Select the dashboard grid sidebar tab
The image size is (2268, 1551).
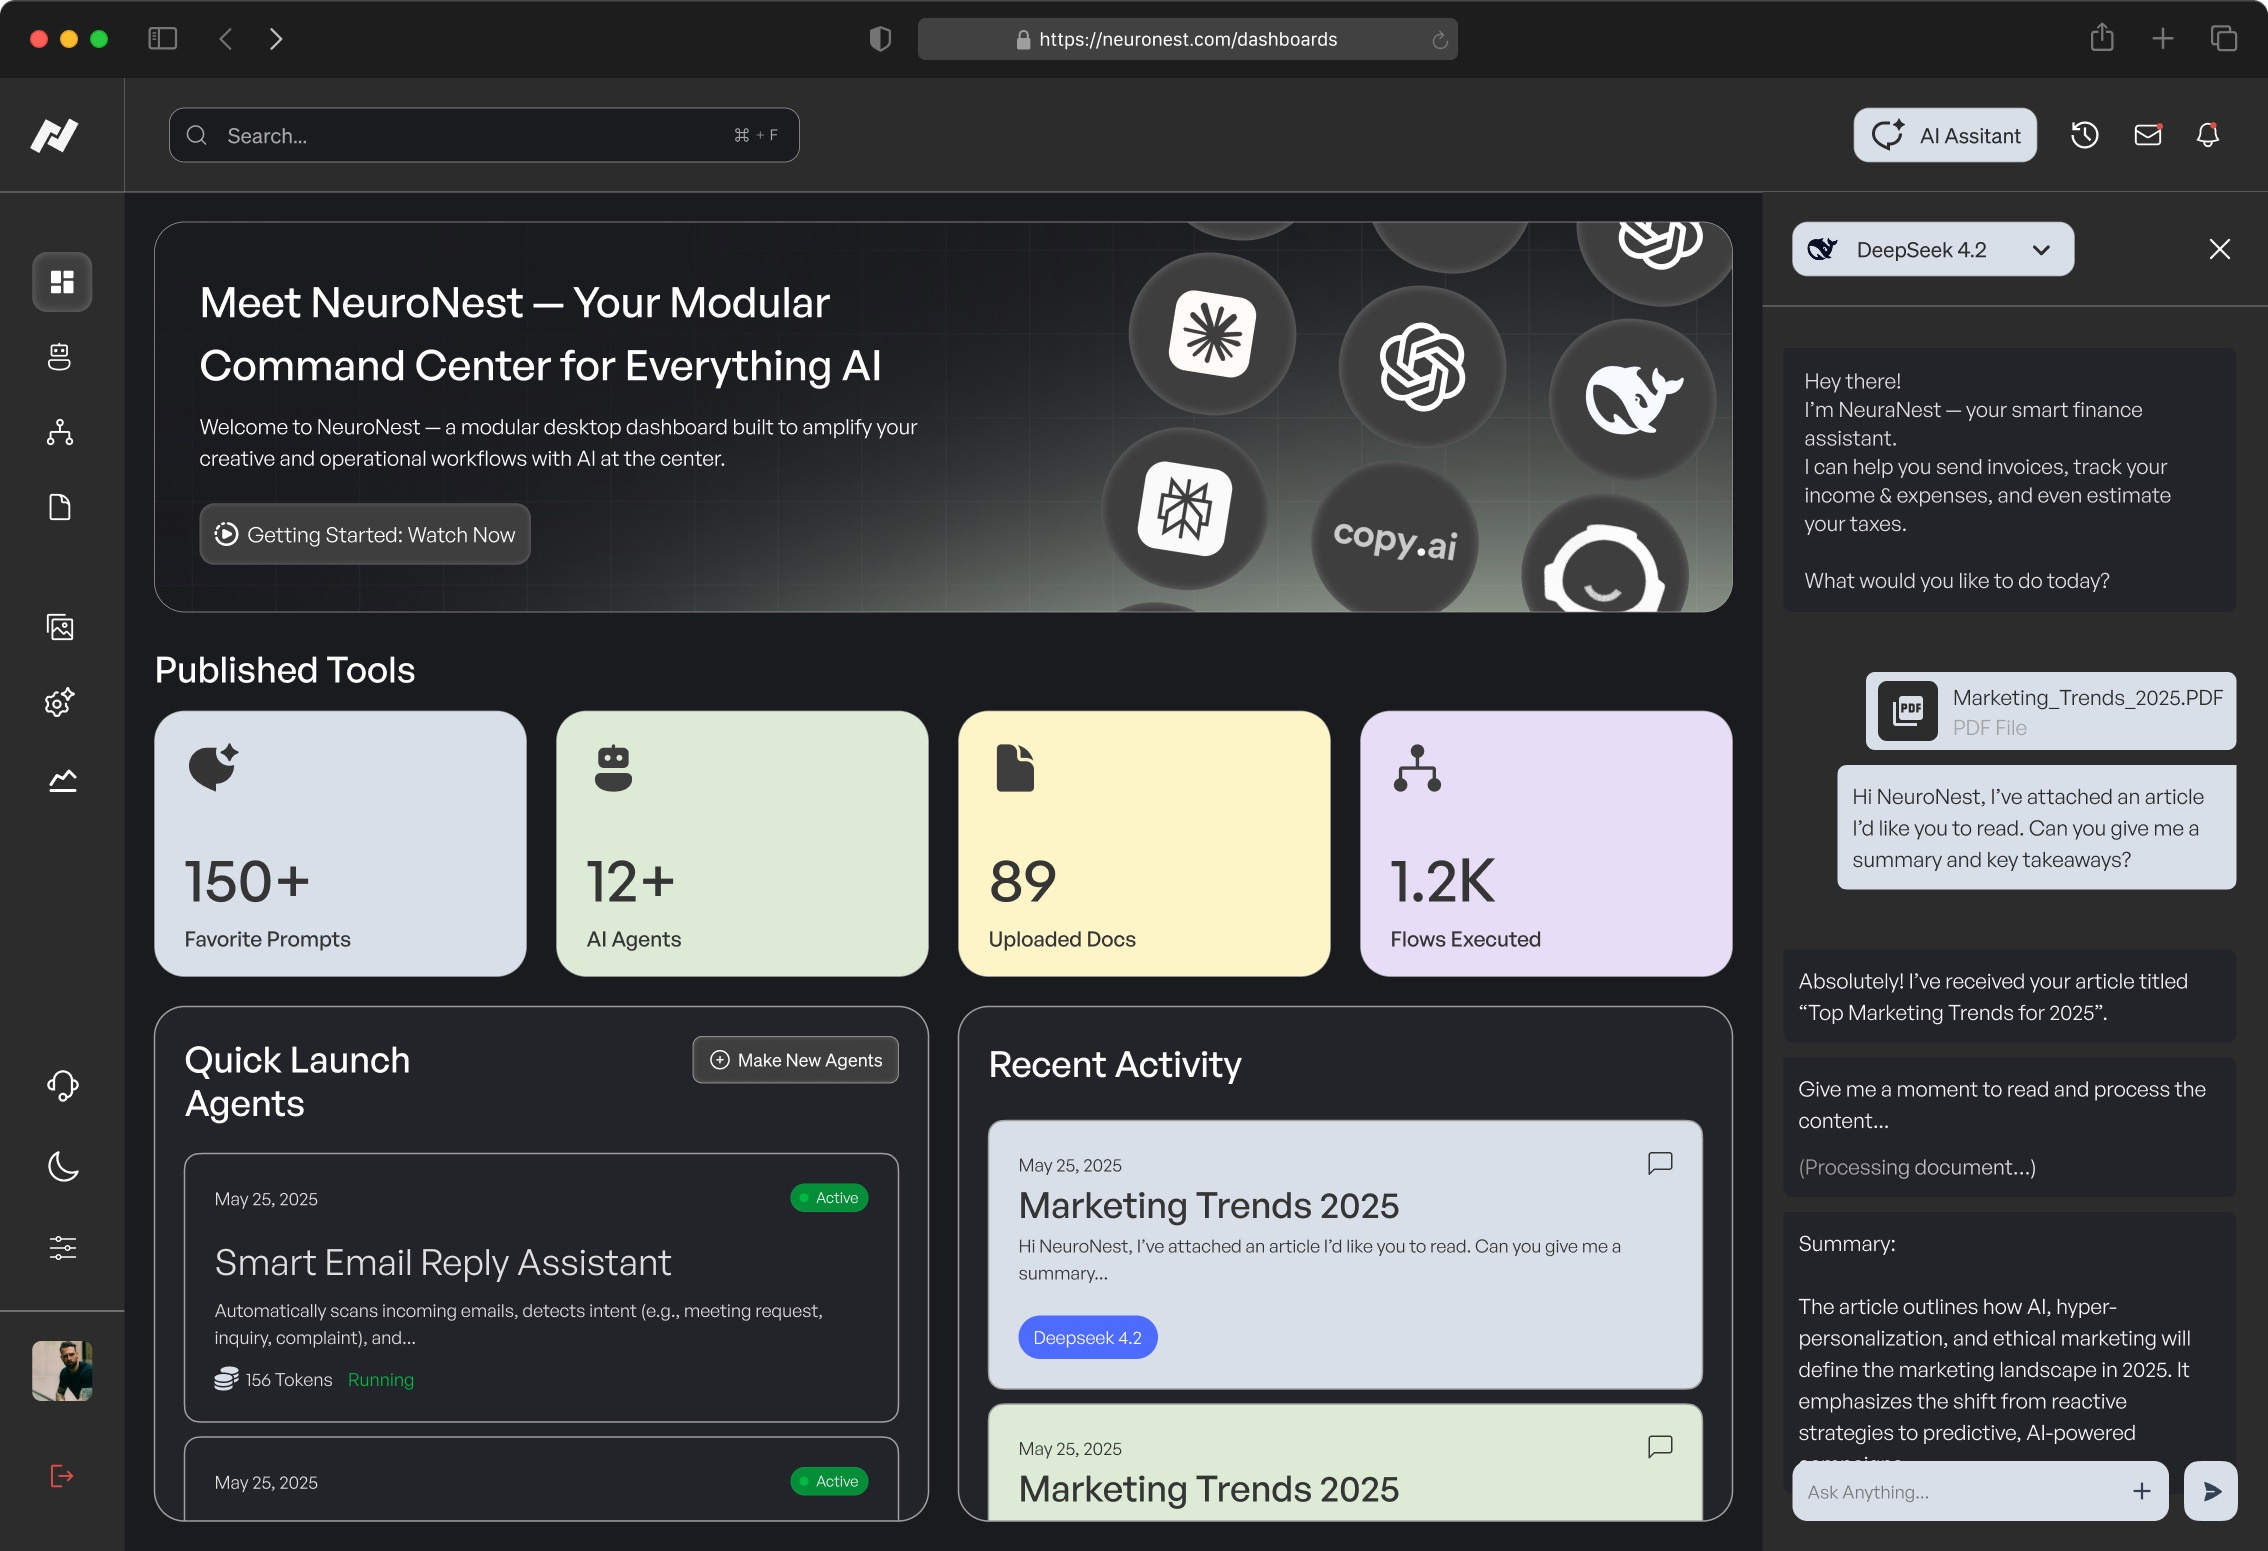[x=62, y=282]
